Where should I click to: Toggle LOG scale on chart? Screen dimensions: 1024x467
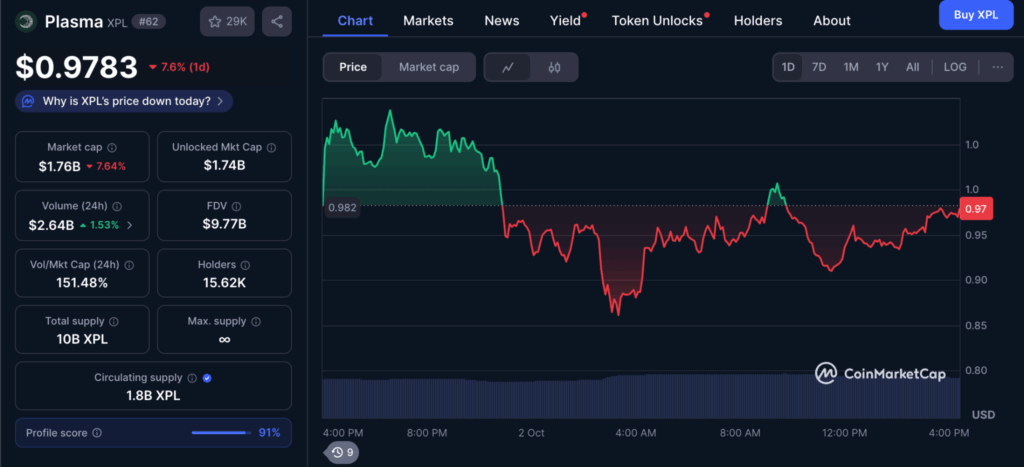point(954,67)
